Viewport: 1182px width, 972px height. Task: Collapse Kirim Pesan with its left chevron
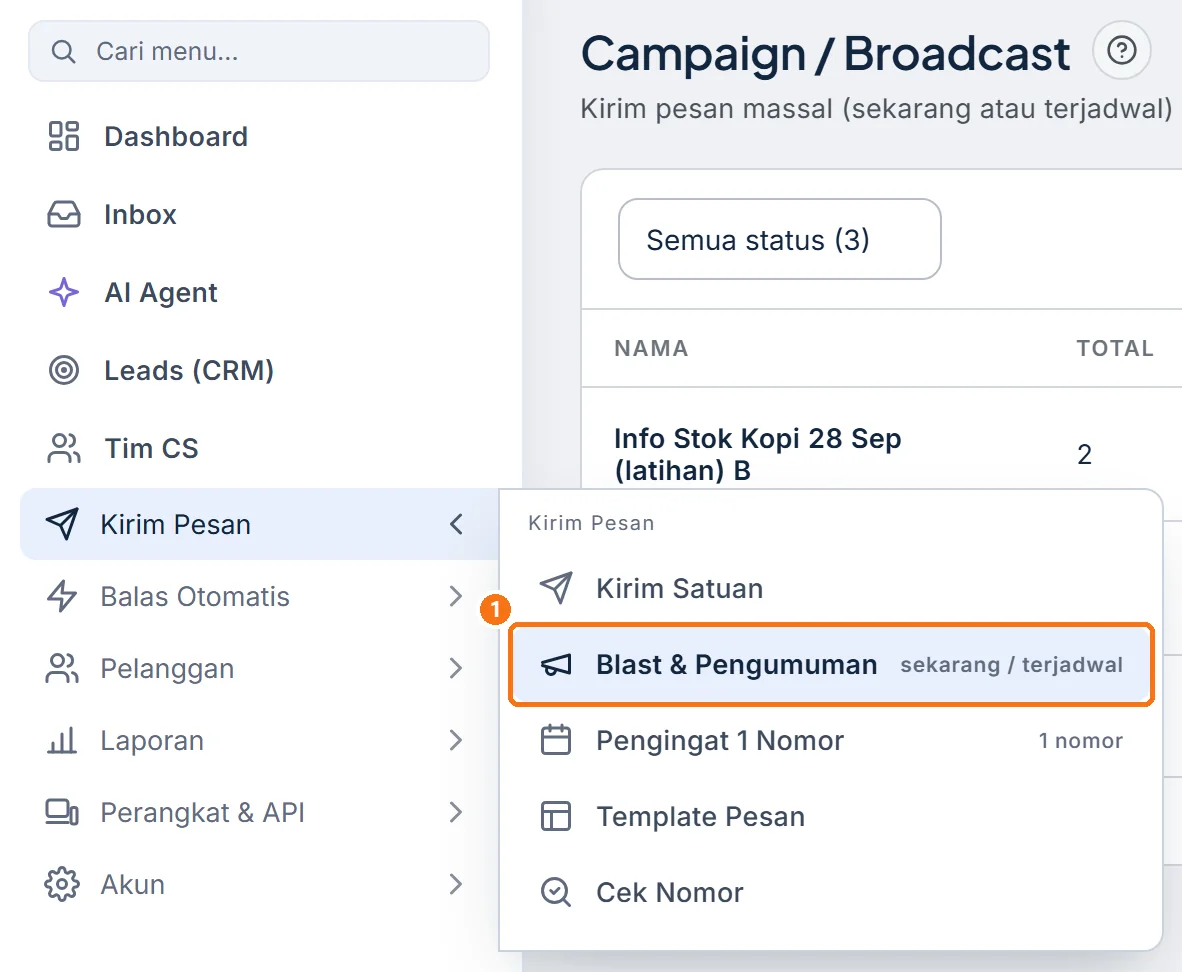pyautogui.click(x=456, y=524)
